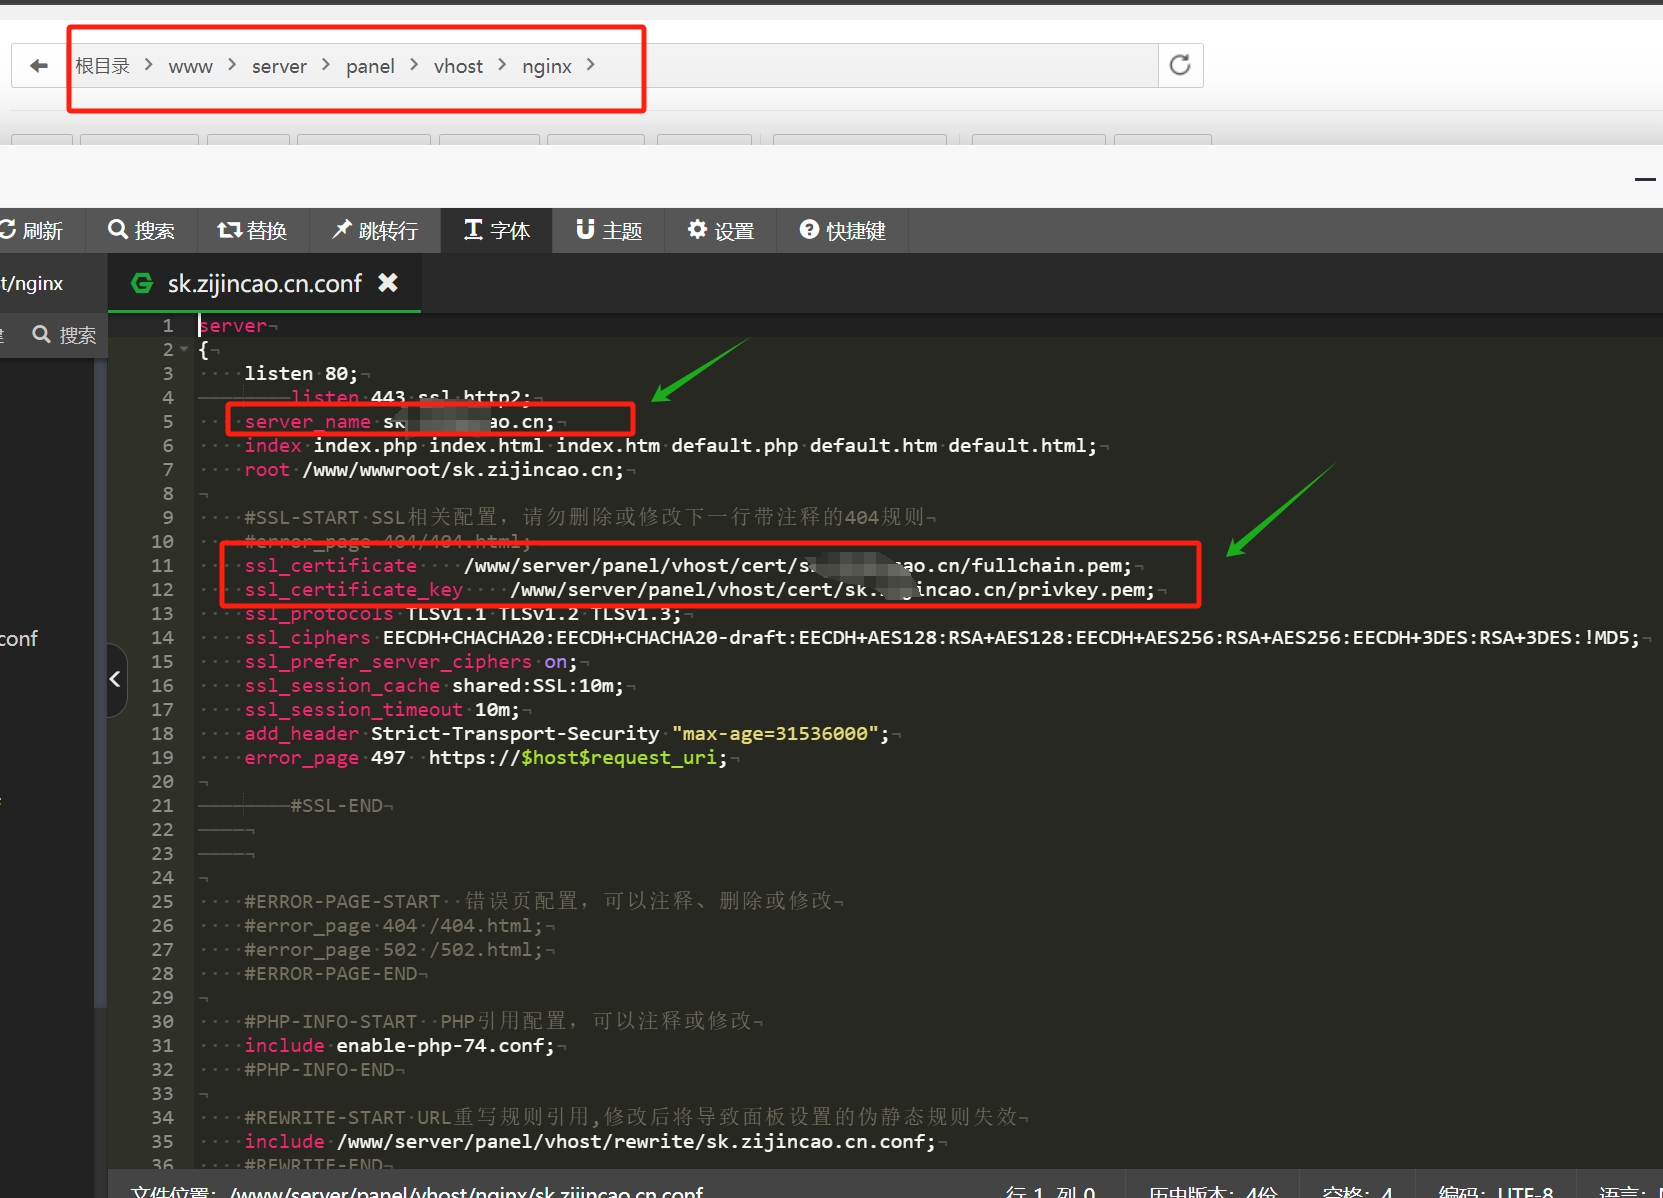Open the 字体 font settings
This screenshot has width=1663, height=1198.
(497, 231)
